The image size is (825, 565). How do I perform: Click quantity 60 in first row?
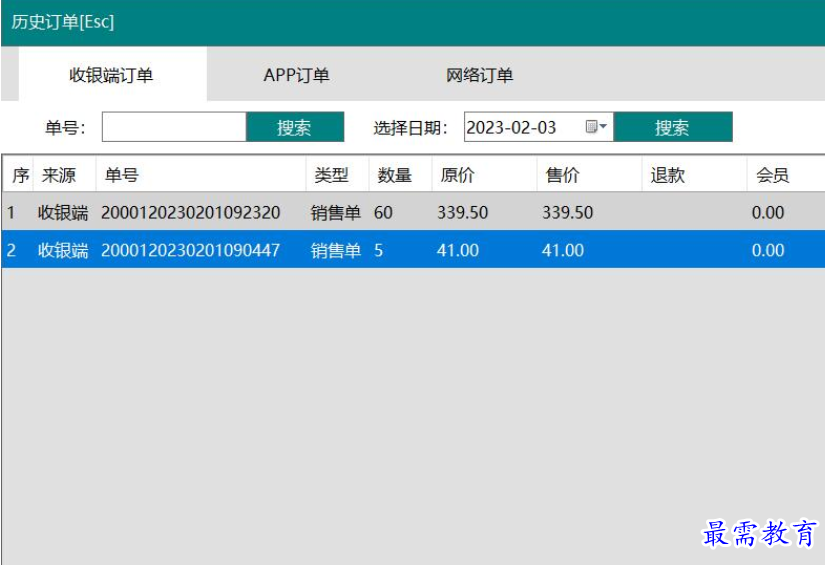[x=383, y=213]
